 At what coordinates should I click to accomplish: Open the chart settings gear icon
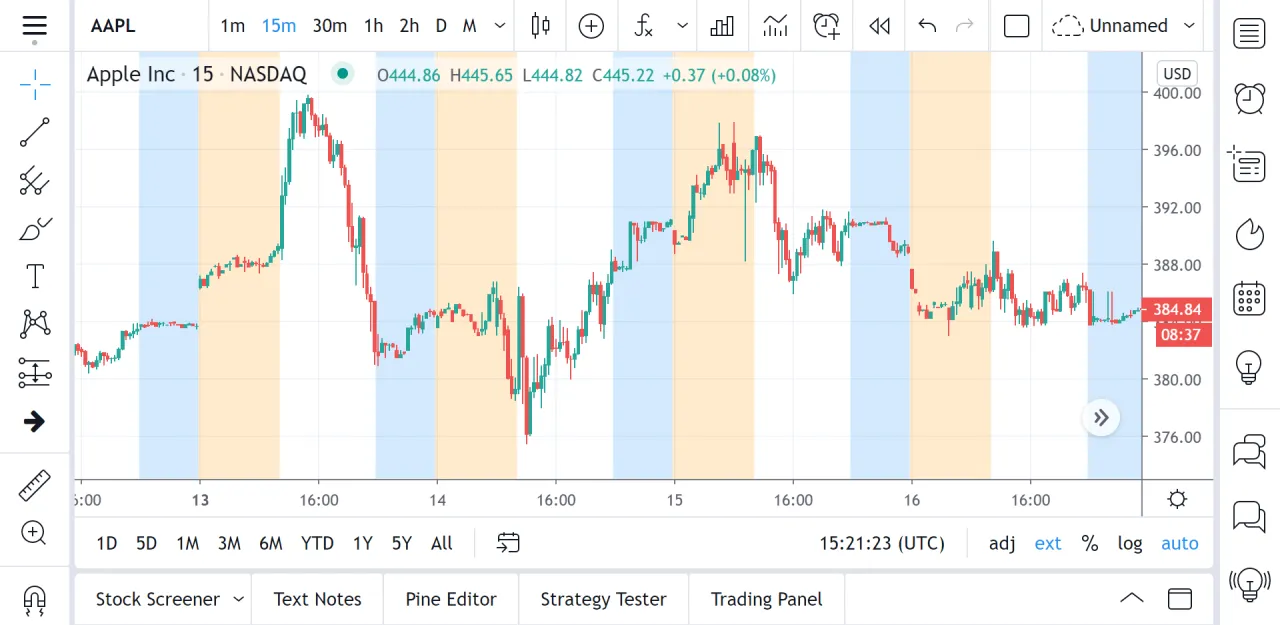click(x=1177, y=500)
